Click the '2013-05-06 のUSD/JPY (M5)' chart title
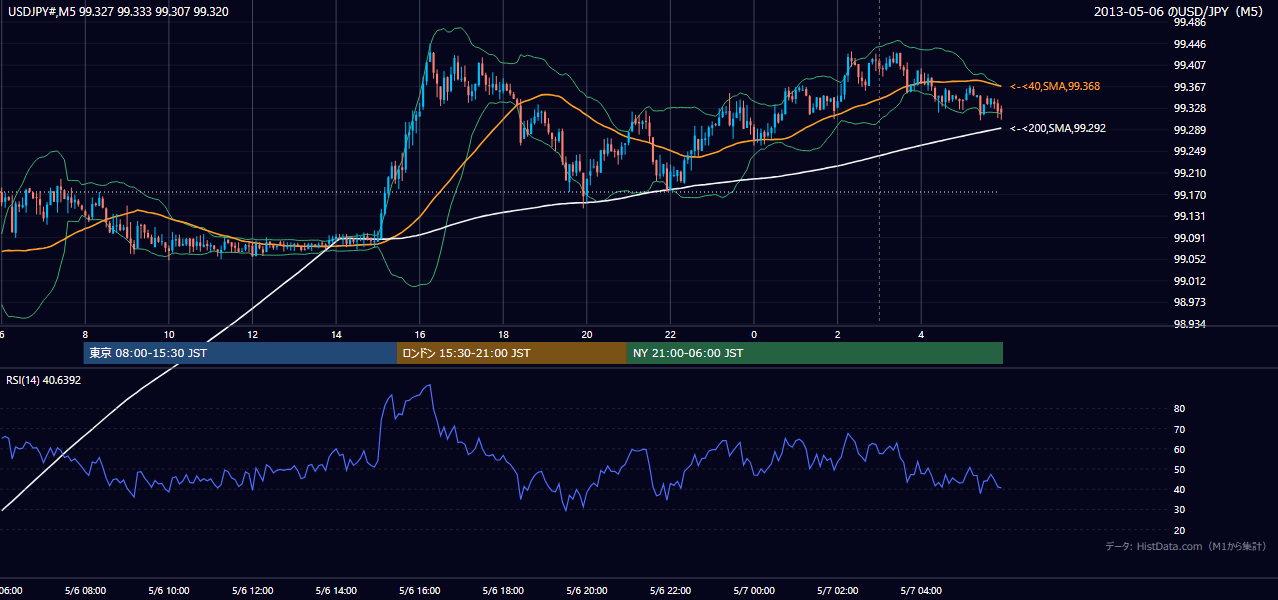This screenshot has width=1278, height=600. [x=1180, y=11]
